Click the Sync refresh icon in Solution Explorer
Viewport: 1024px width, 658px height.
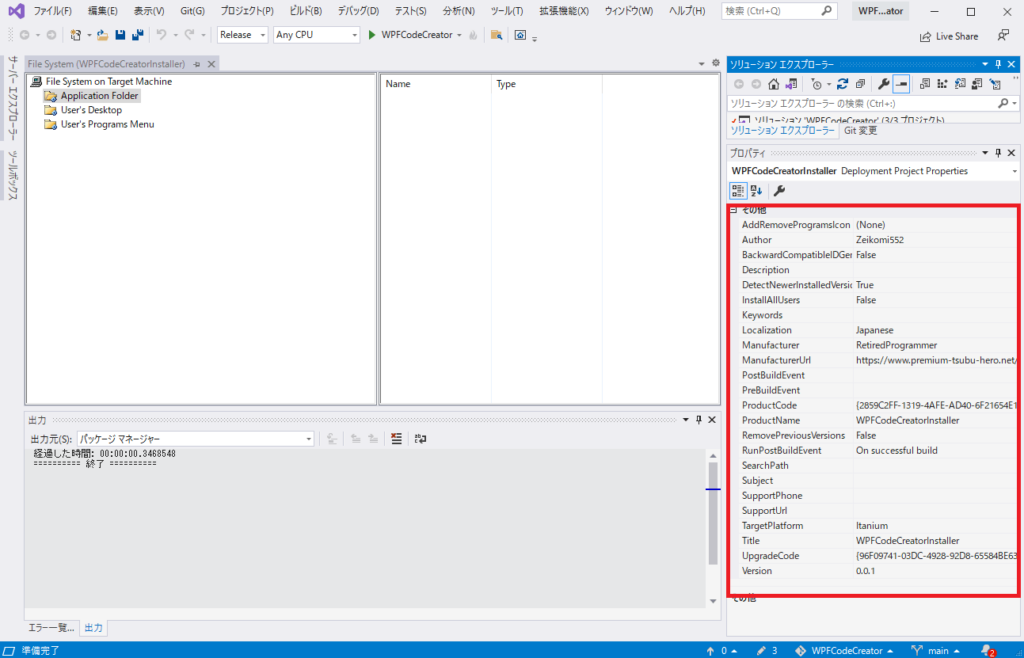coord(842,84)
